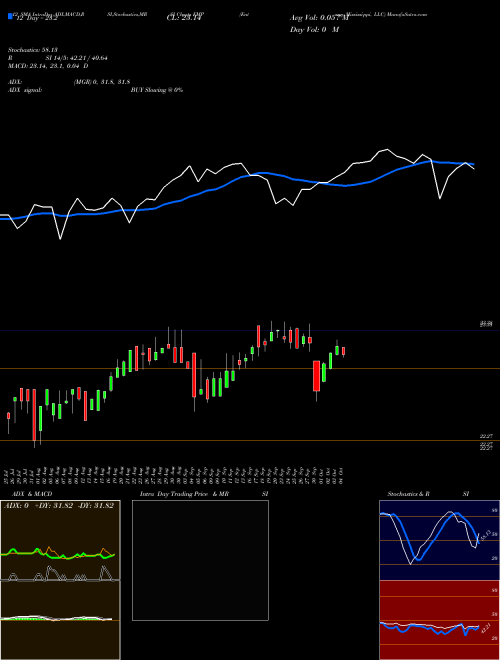Click the "Intra Day Trading Price & MR" title
The height and width of the screenshot is (660, 500).
coord(184,494)
